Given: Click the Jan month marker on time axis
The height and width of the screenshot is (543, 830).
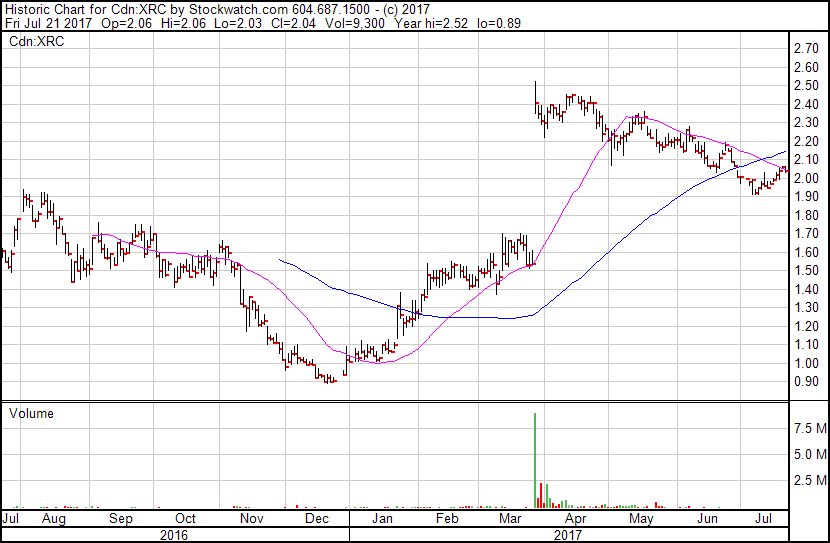Looking at the screenshot, I should coord(381,520).
